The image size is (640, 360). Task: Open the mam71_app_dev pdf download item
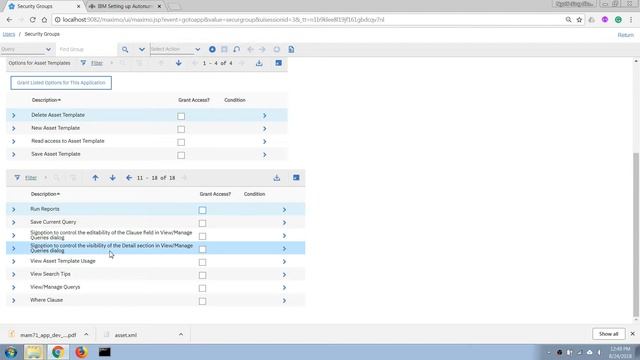click(x=48, y=335)
